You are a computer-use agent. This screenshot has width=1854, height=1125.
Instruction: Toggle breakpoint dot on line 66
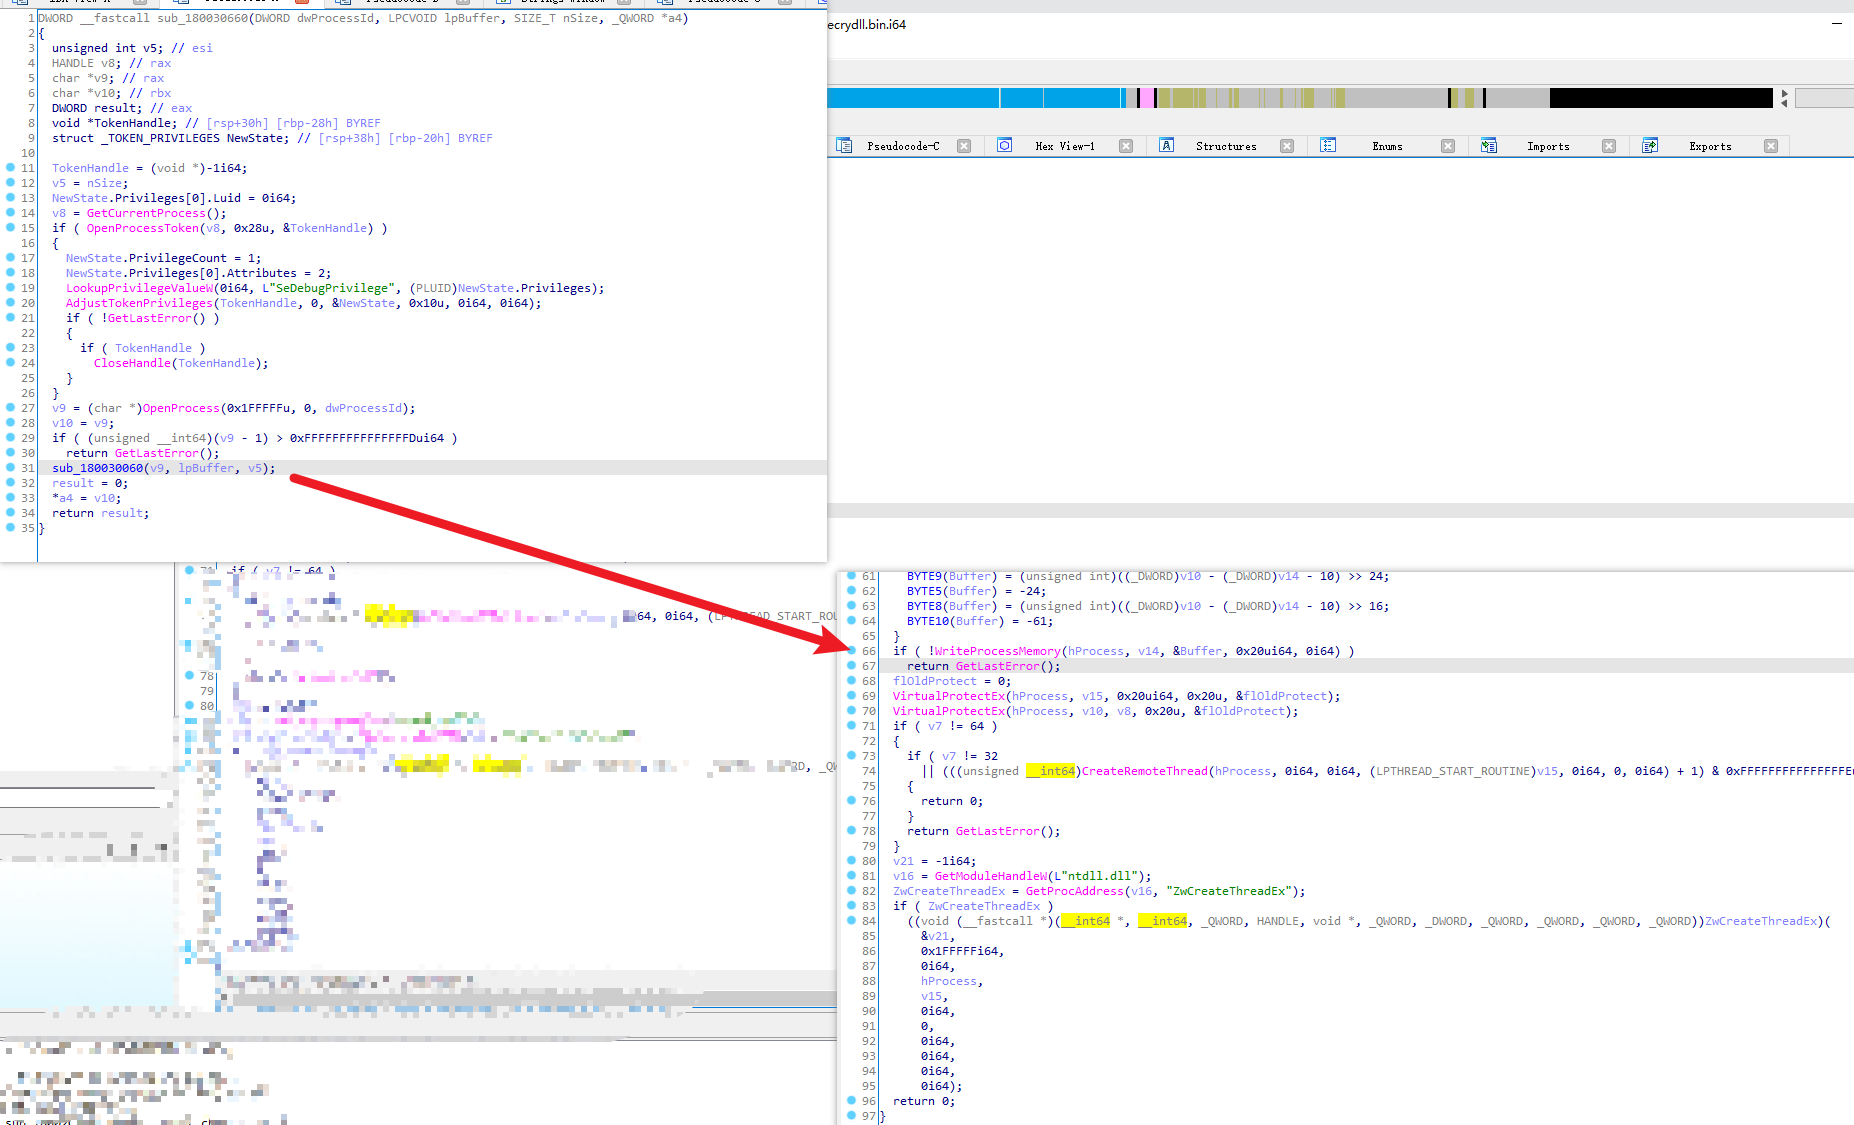(852, 651)
